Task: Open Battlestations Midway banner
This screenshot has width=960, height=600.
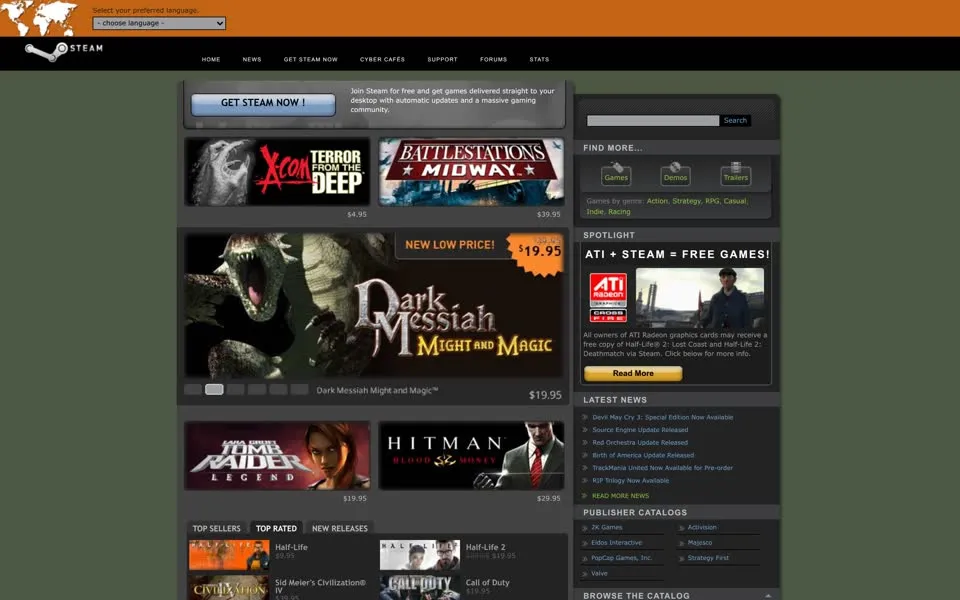Action: pyautogui.click(x=471, y=171)
